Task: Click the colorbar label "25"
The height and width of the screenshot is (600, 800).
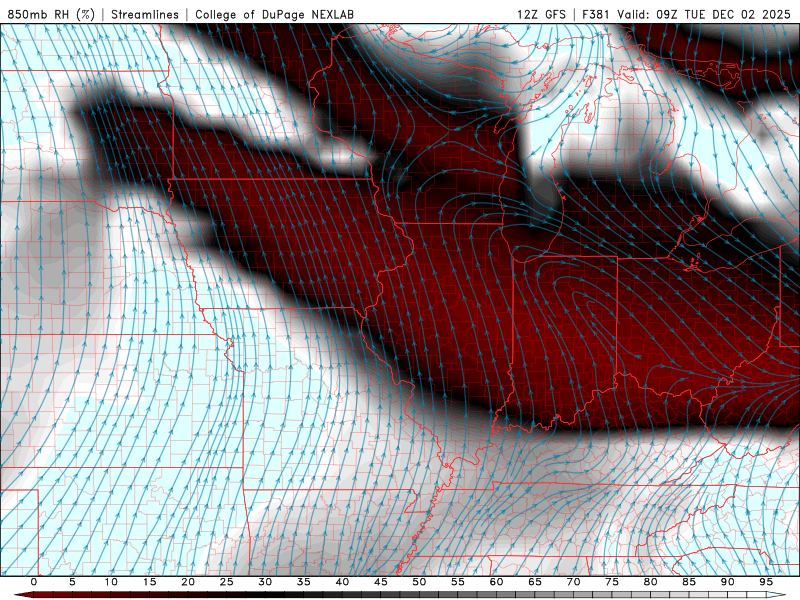Action: [227, 582]
